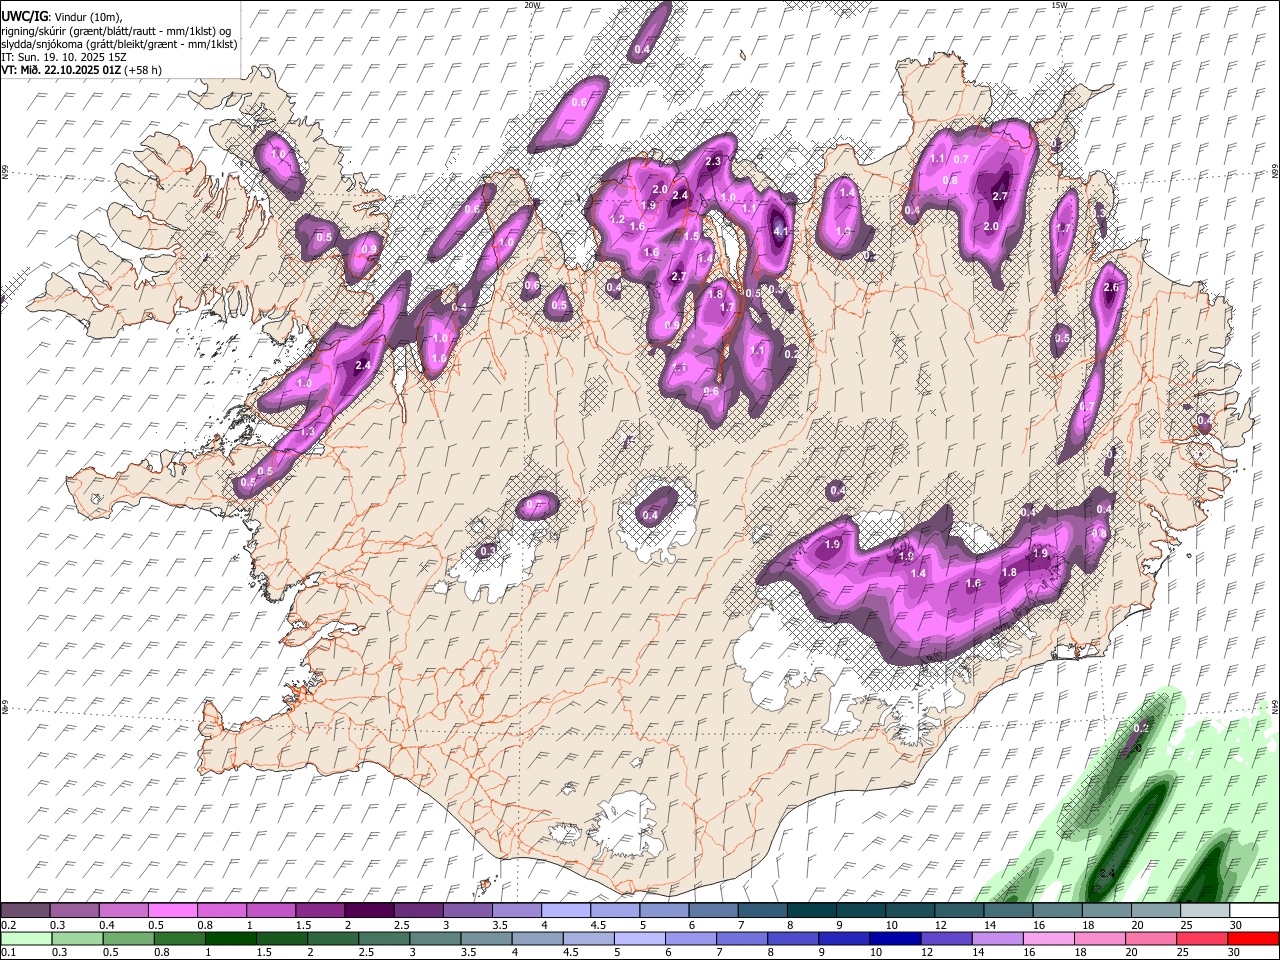Click the 'rigning/skúrir' legend description line
Image resolution: width=1280 pixels, height=960 pixels.
tap(116, 31)
